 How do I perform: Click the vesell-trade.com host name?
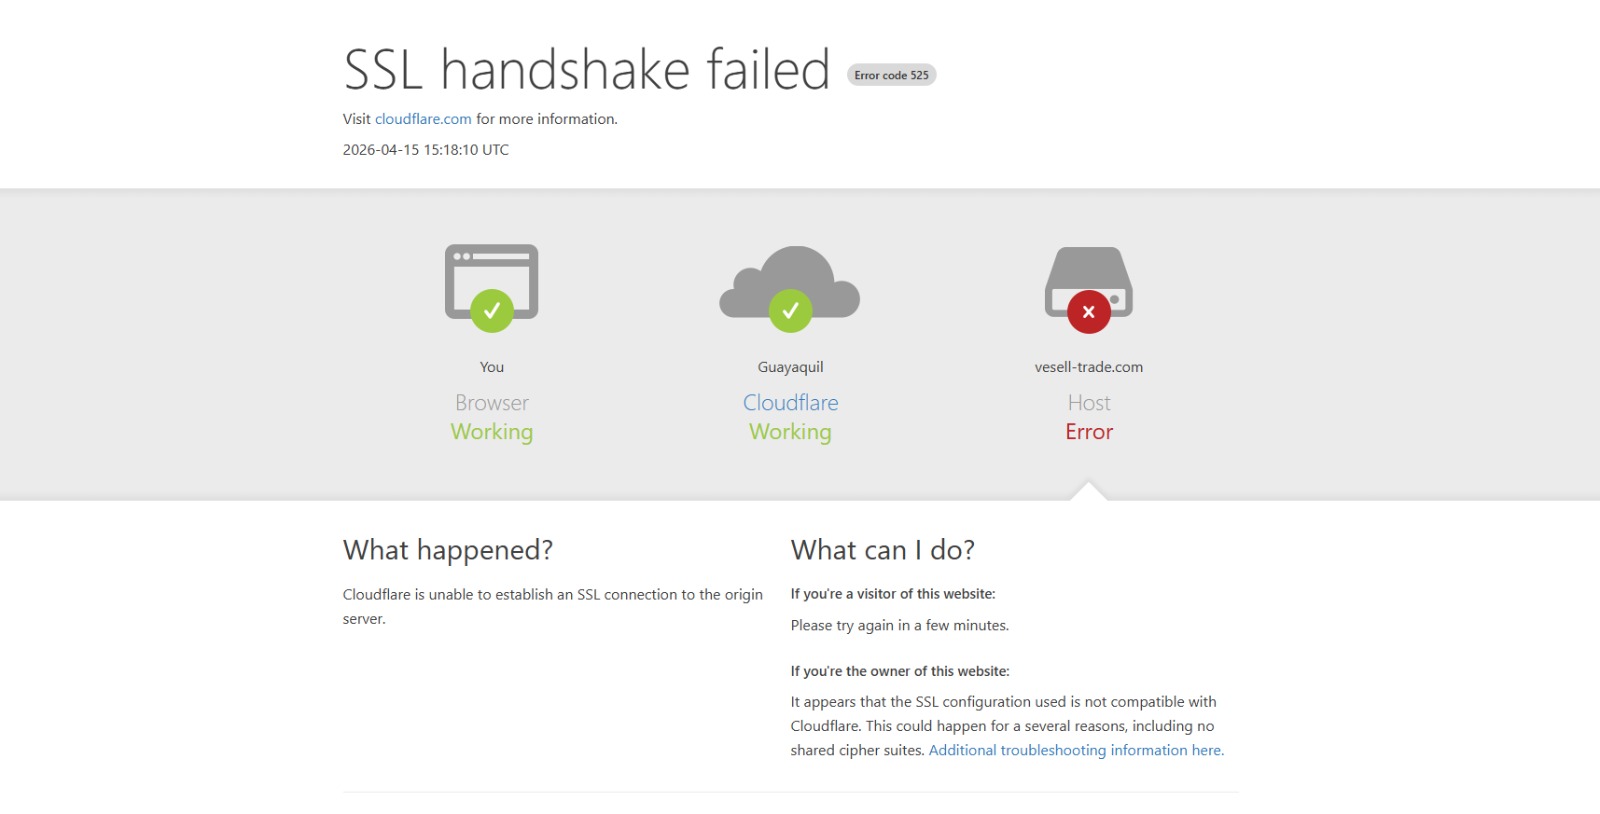coord(1088,367)
